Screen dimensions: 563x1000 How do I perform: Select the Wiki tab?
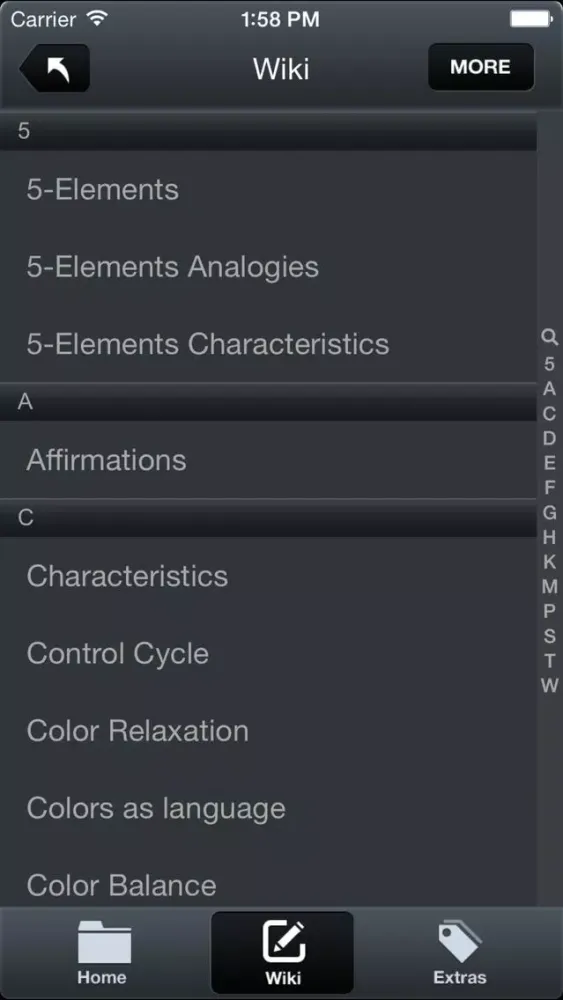click(x=282, y=953)
